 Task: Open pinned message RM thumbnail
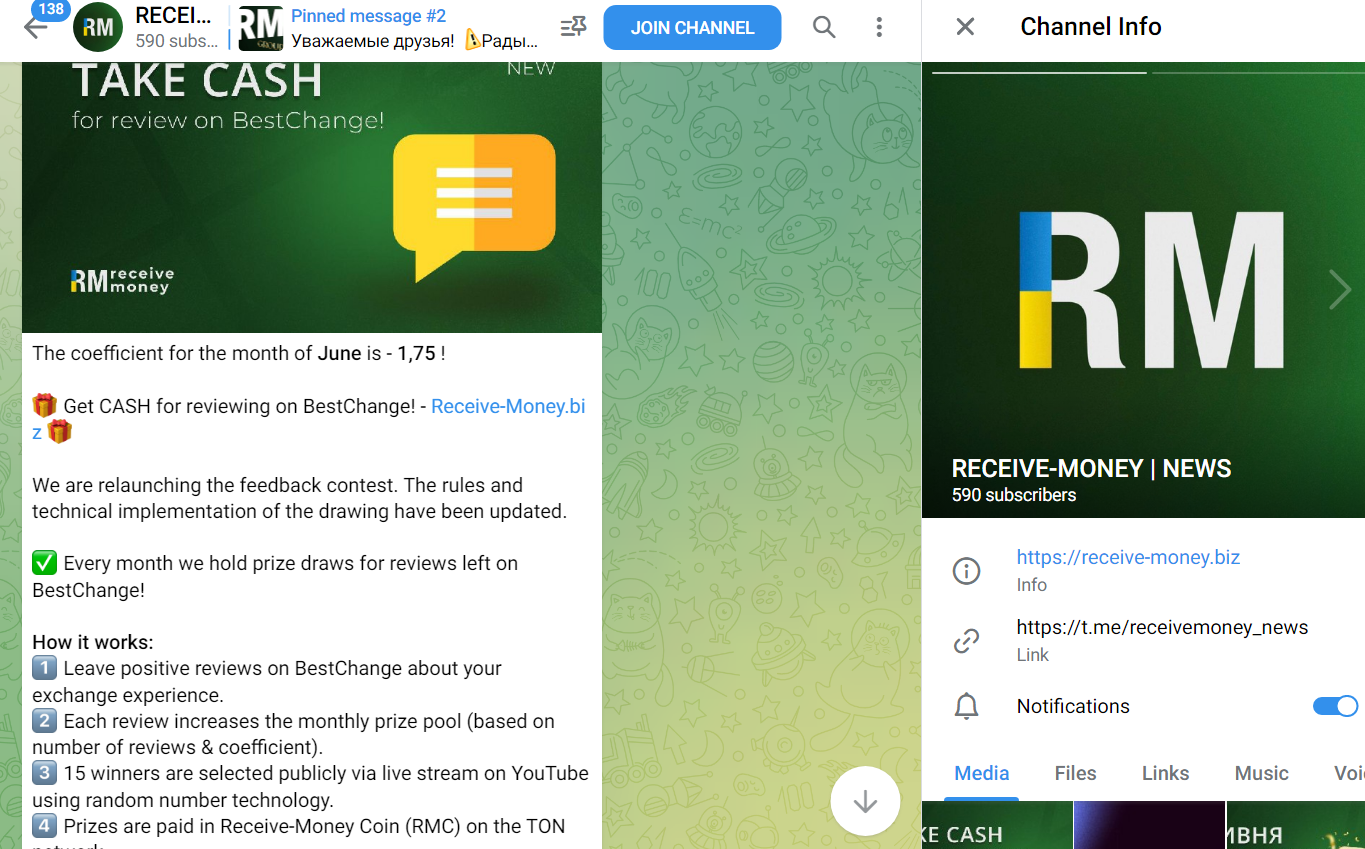(260, 27)
